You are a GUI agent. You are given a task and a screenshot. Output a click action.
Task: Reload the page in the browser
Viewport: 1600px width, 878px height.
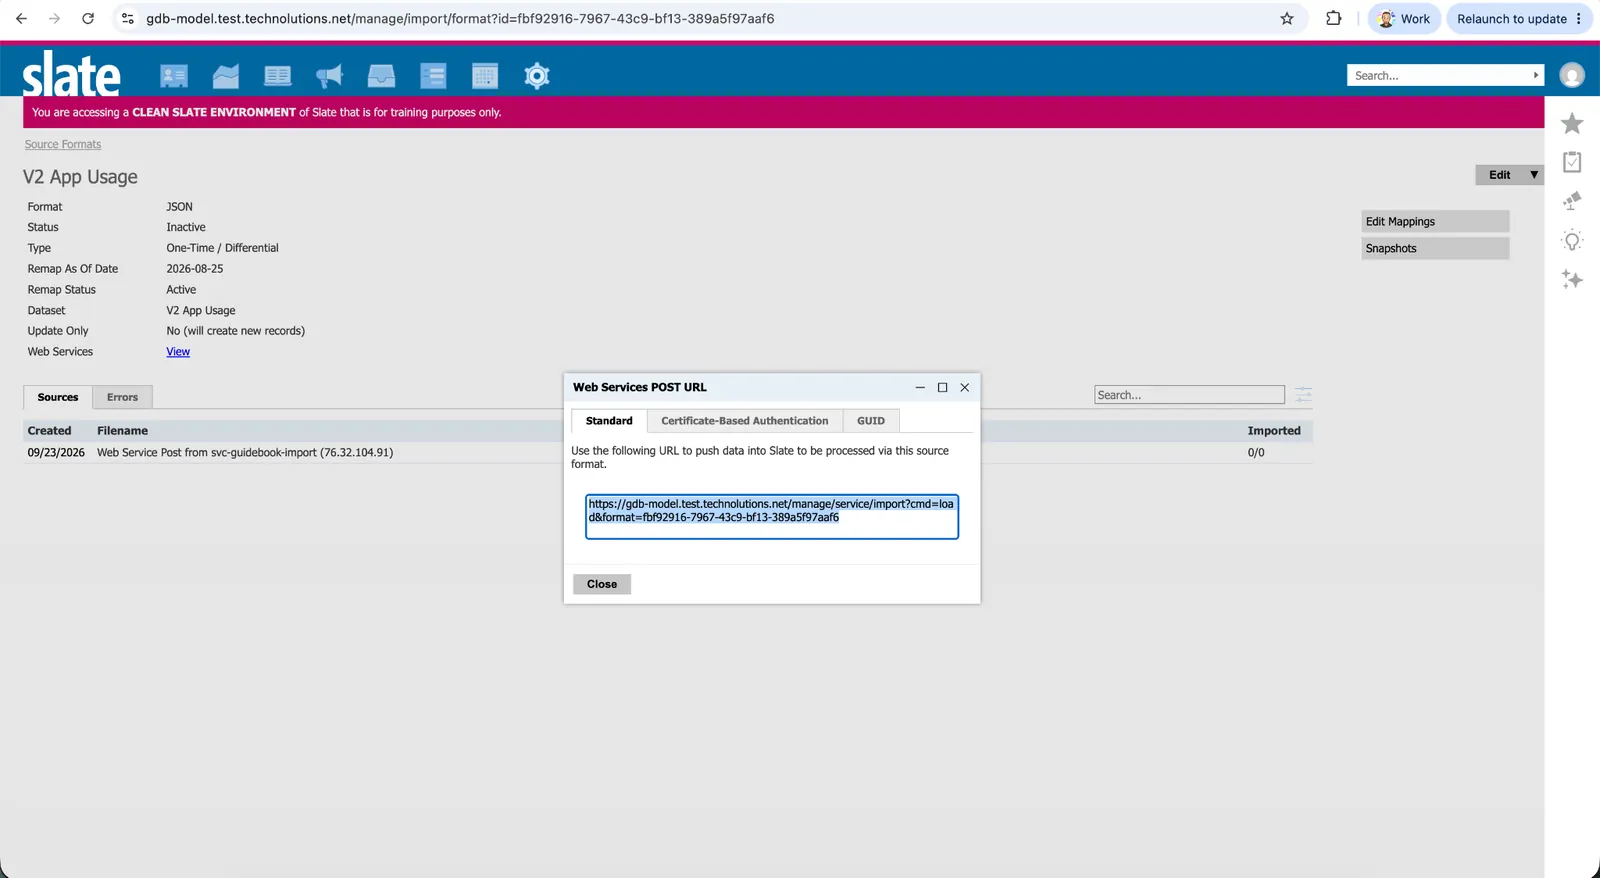tap(88, 19)
